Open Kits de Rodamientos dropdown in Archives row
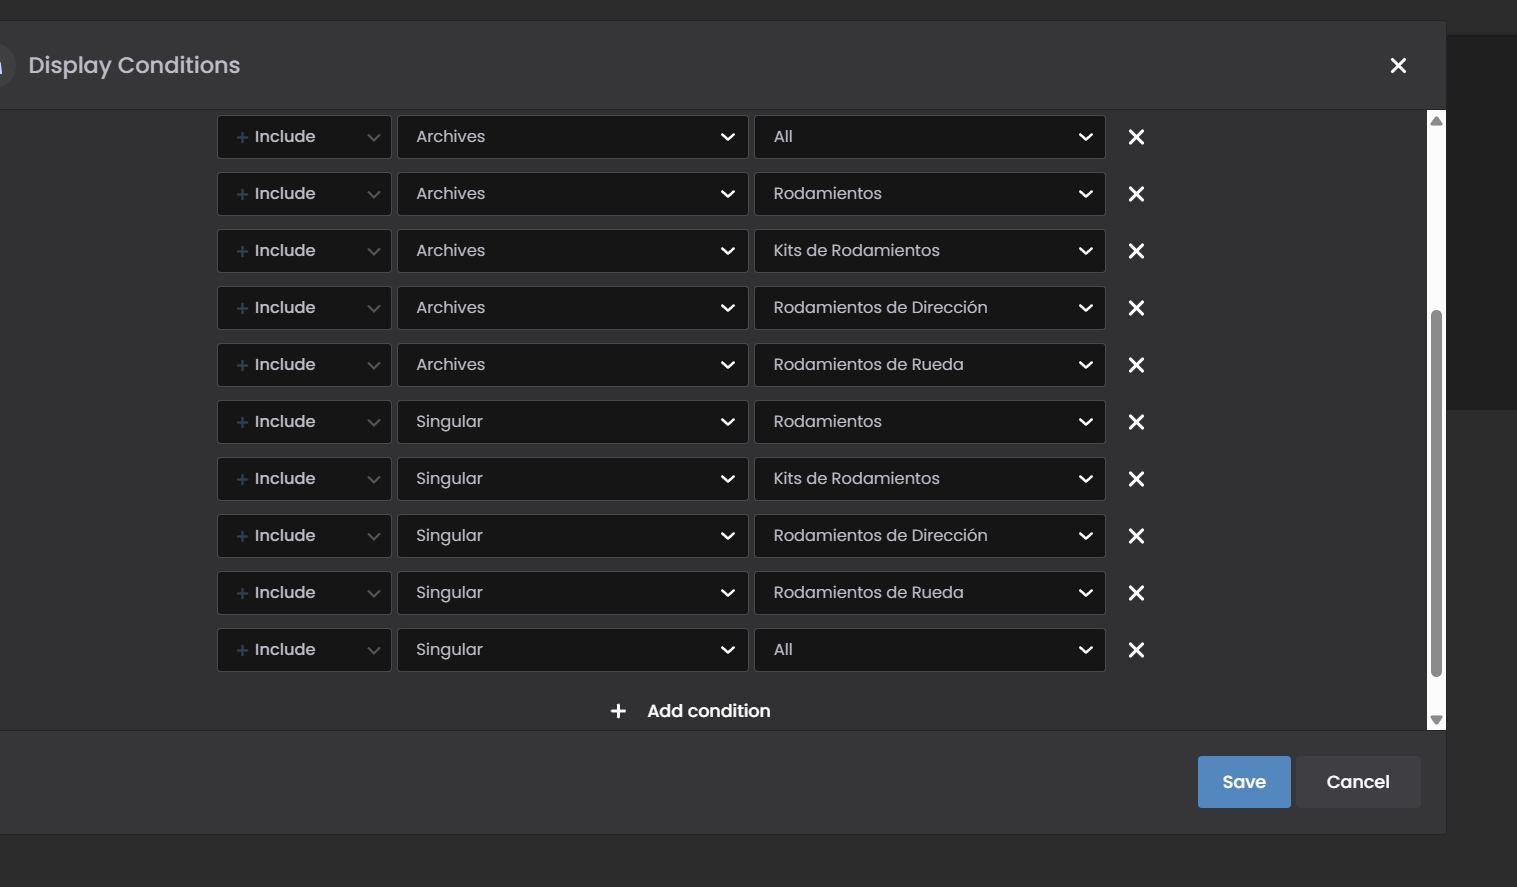 pyautogui.click(x=929, y=251)
